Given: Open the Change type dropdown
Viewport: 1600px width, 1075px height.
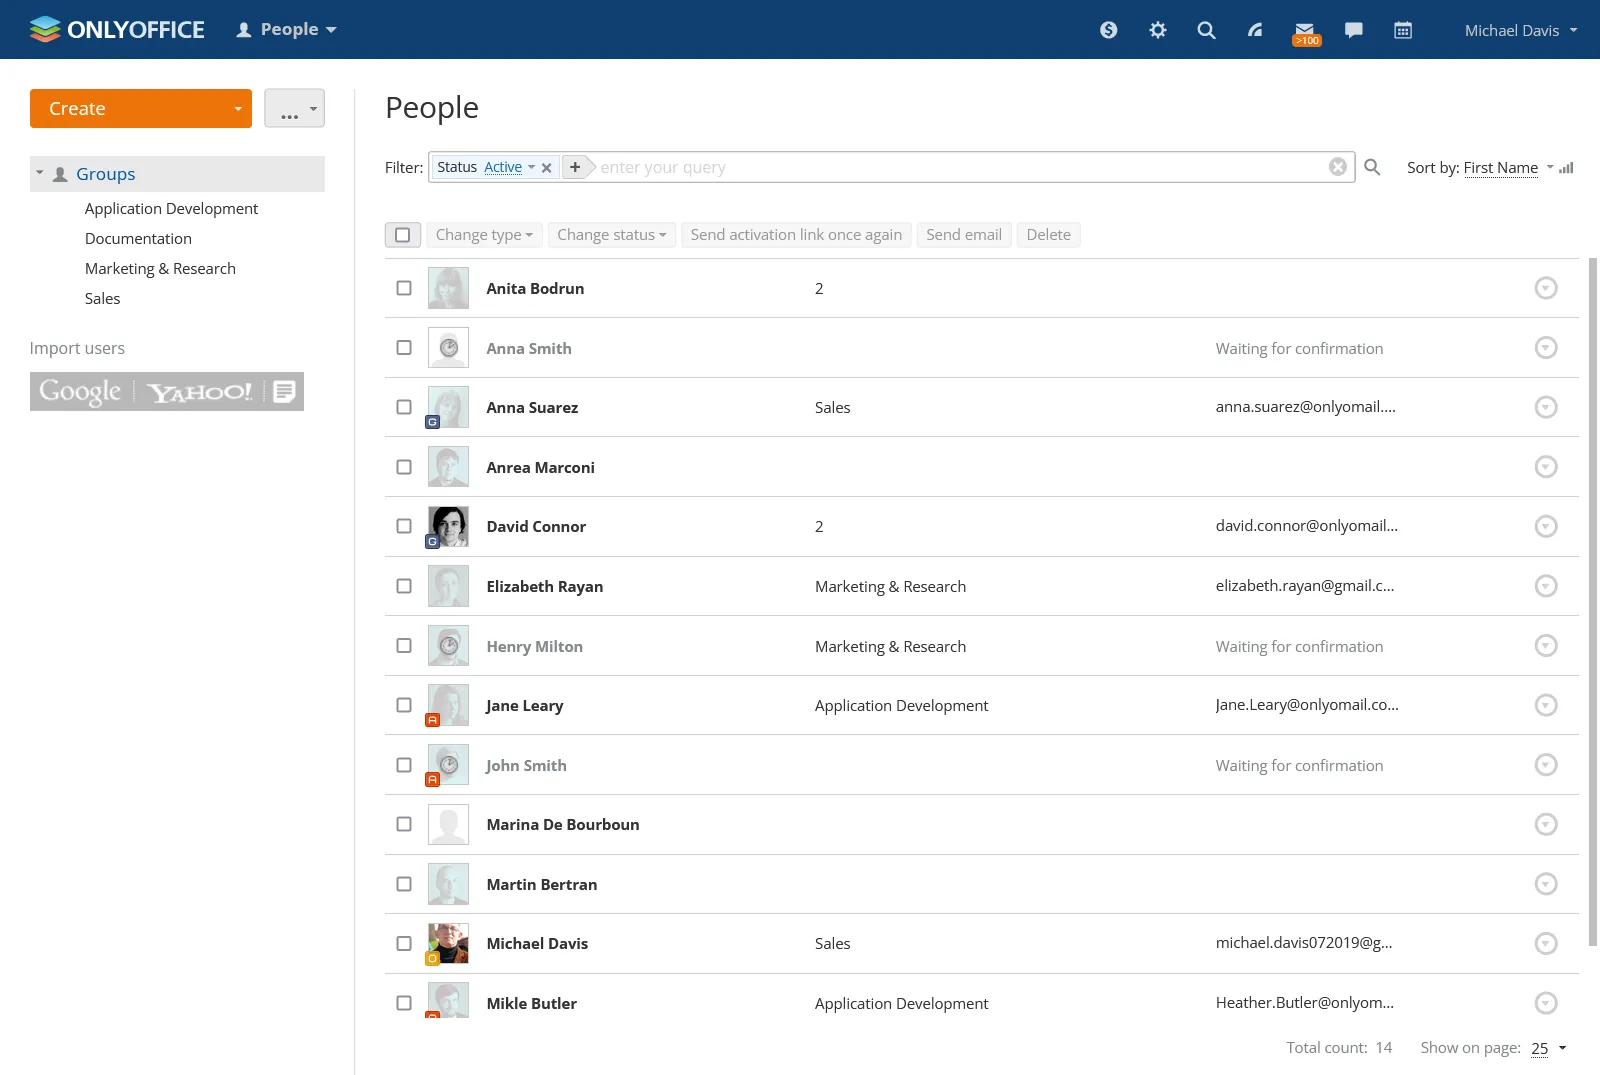Looking at the screenshot, I should click(x=484, y=234).
